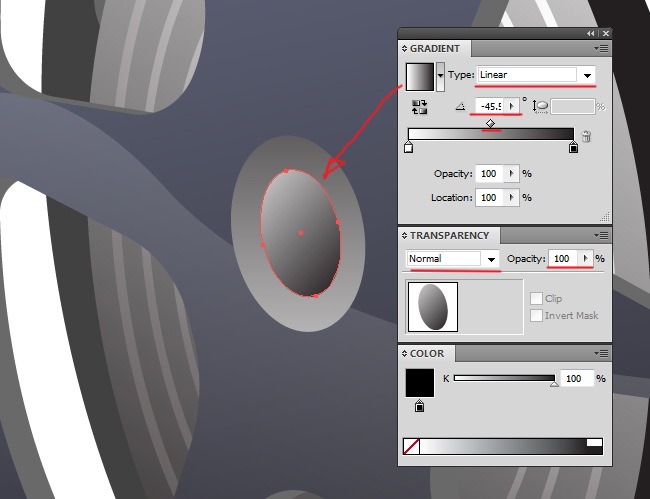Click the Transparency Opacity value field
The width and height of the screenshot is (650, 499).
[563, 259]
